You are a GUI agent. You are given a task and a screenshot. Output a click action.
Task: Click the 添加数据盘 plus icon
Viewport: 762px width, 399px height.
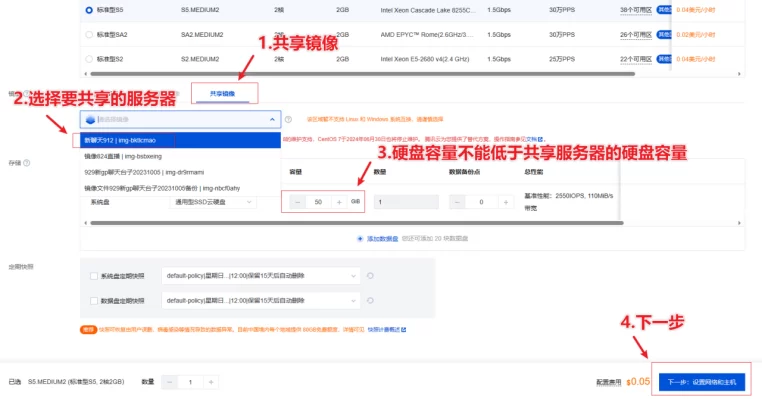click(x=360, y=239)
